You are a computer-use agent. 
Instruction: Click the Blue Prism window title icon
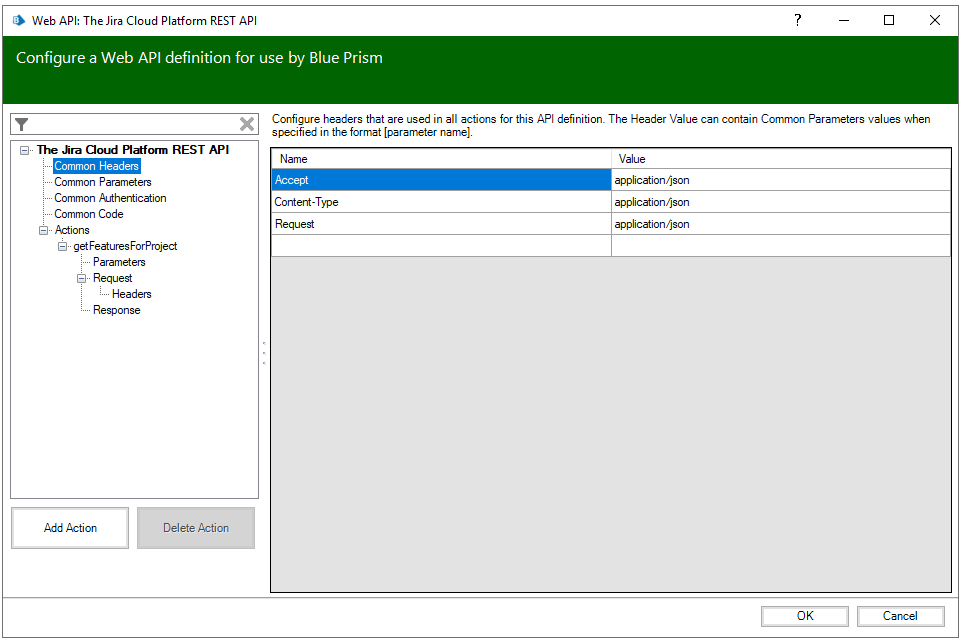tap(18, 20)
